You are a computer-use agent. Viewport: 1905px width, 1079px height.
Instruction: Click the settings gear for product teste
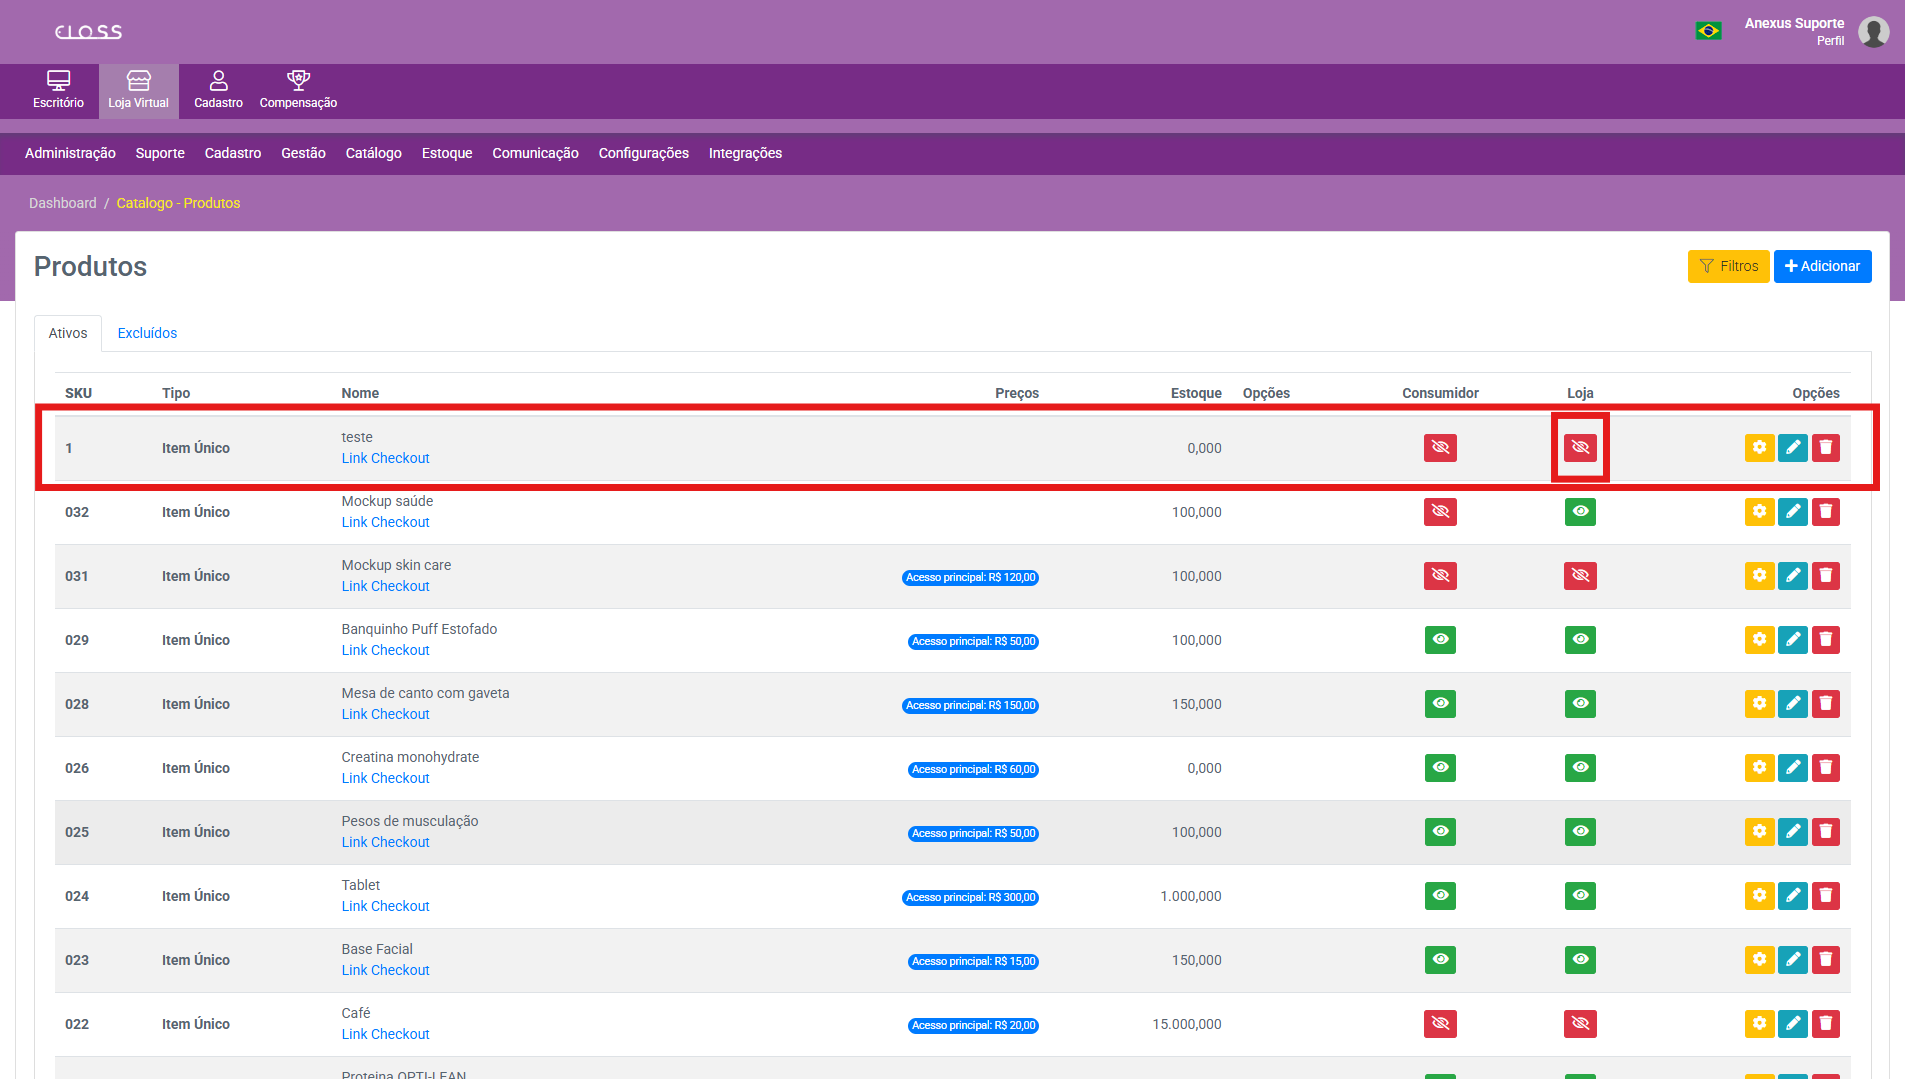tap(1759, 448)
